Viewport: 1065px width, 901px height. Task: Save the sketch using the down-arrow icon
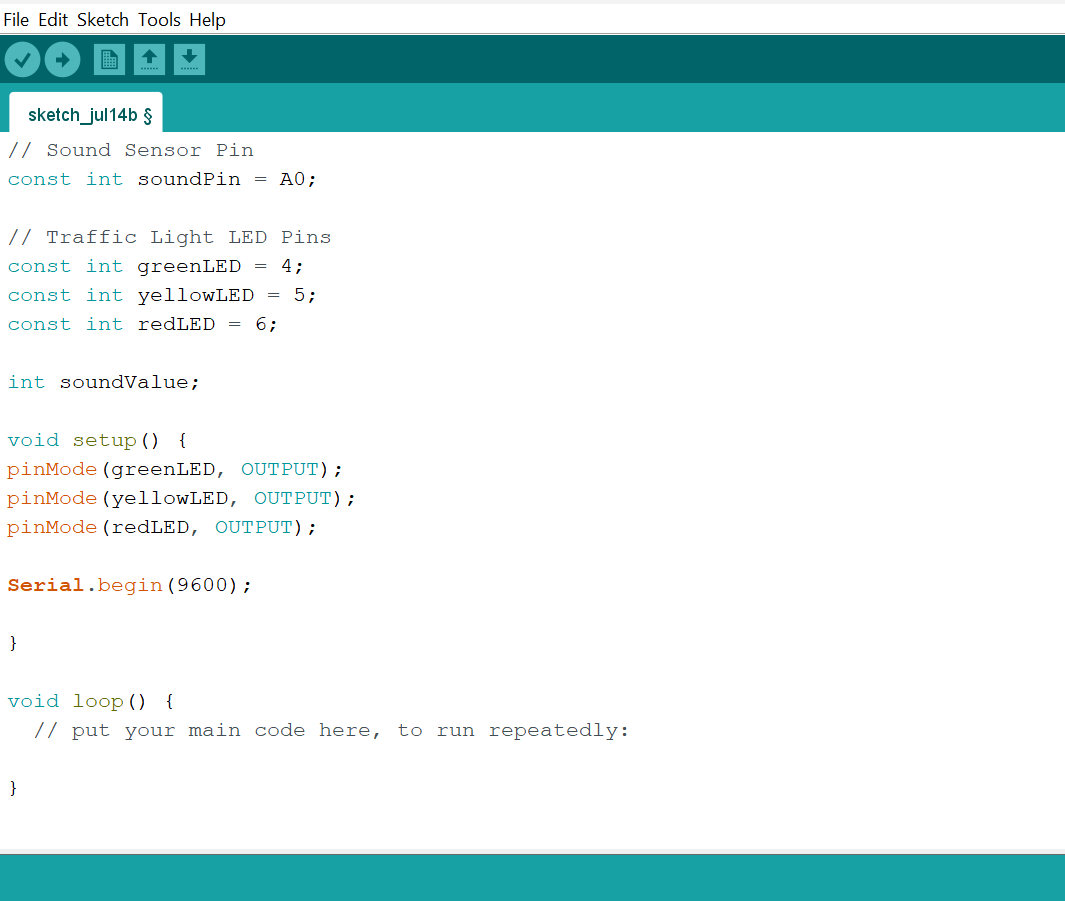click(189, 60)
